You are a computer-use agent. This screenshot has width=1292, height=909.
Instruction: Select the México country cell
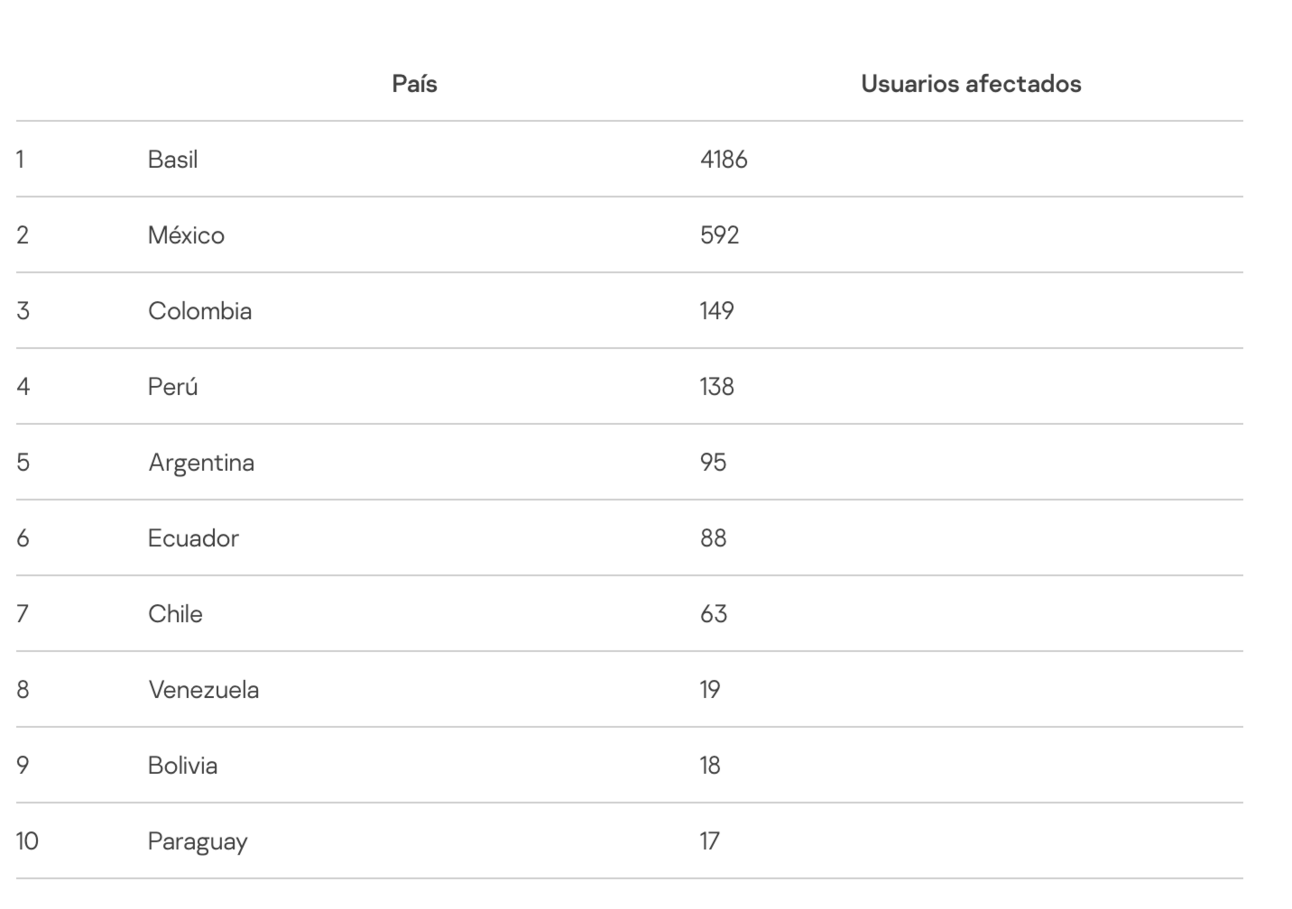pos(186,235)
